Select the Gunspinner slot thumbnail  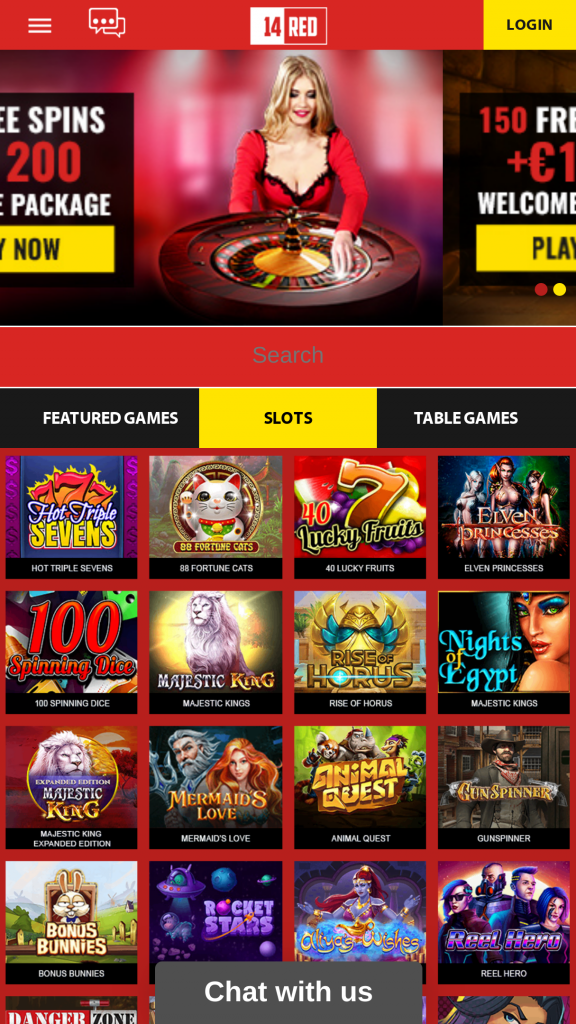pos(504,788)
